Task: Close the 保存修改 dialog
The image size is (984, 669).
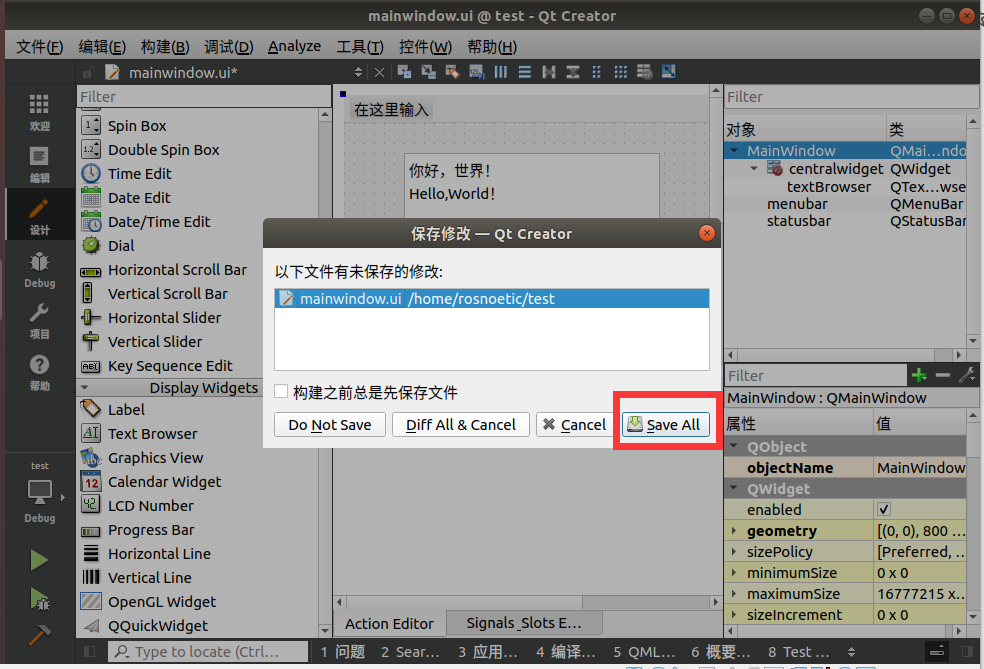Action: (707, 233)
